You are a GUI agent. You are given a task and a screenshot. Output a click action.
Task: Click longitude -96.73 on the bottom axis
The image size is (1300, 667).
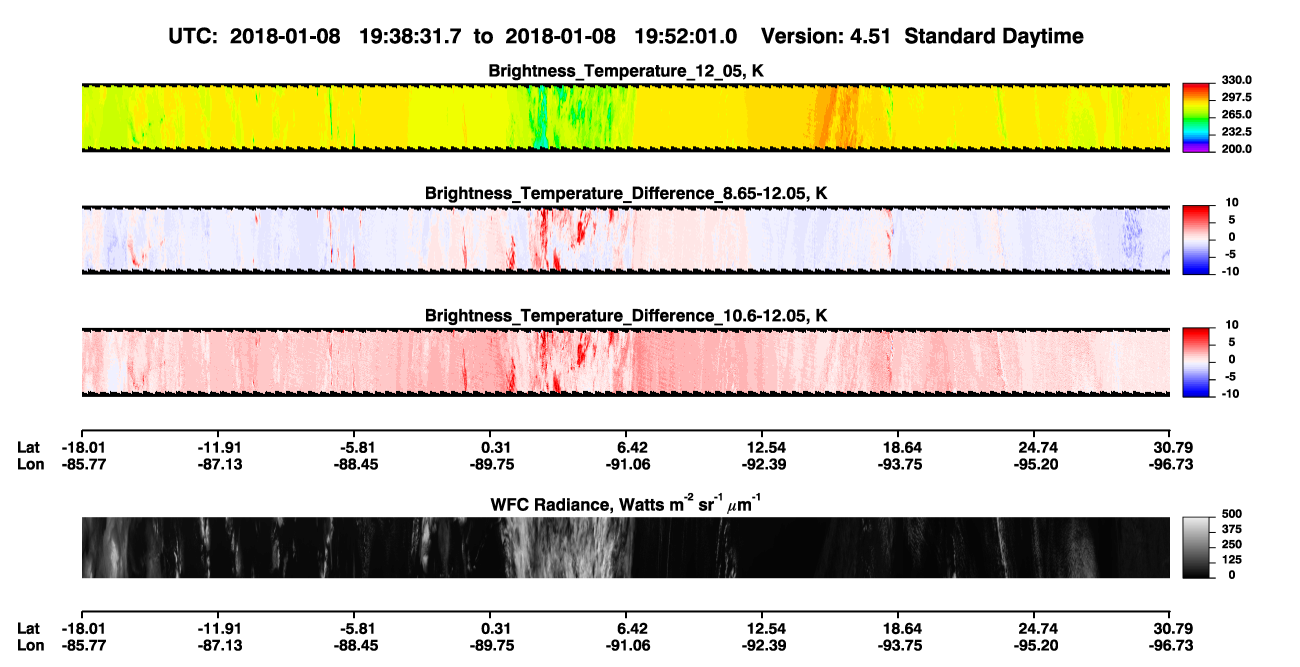pos(1171,646)
